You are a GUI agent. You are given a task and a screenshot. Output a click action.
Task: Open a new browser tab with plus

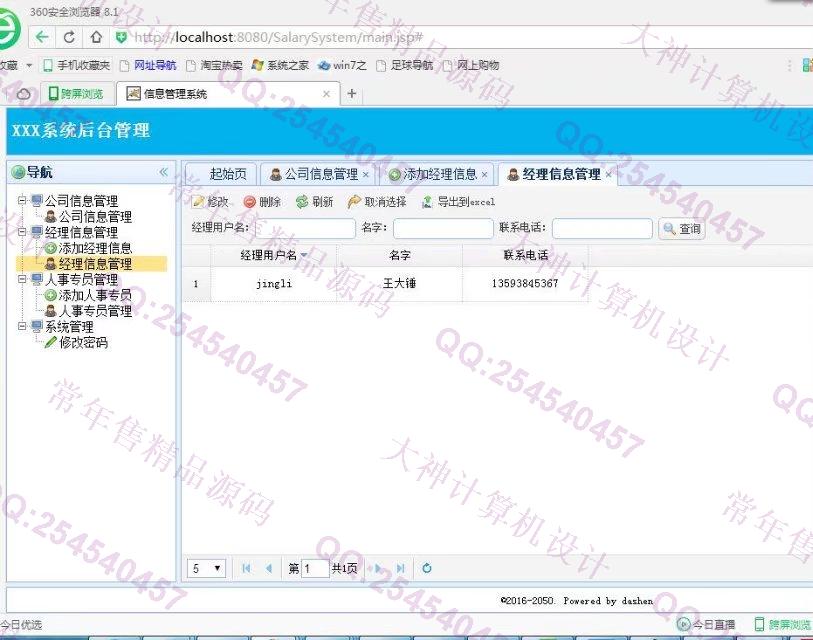point(352,93)
